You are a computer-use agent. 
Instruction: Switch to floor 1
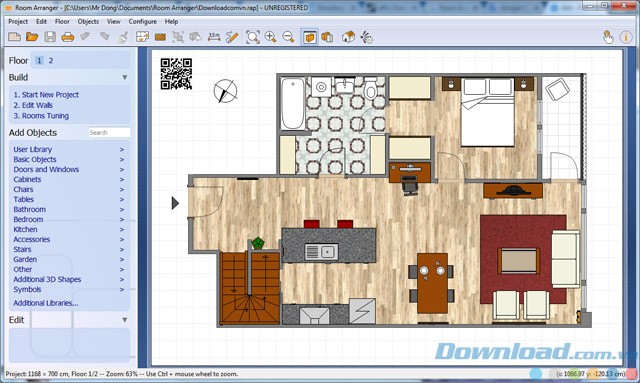(39, 60)
